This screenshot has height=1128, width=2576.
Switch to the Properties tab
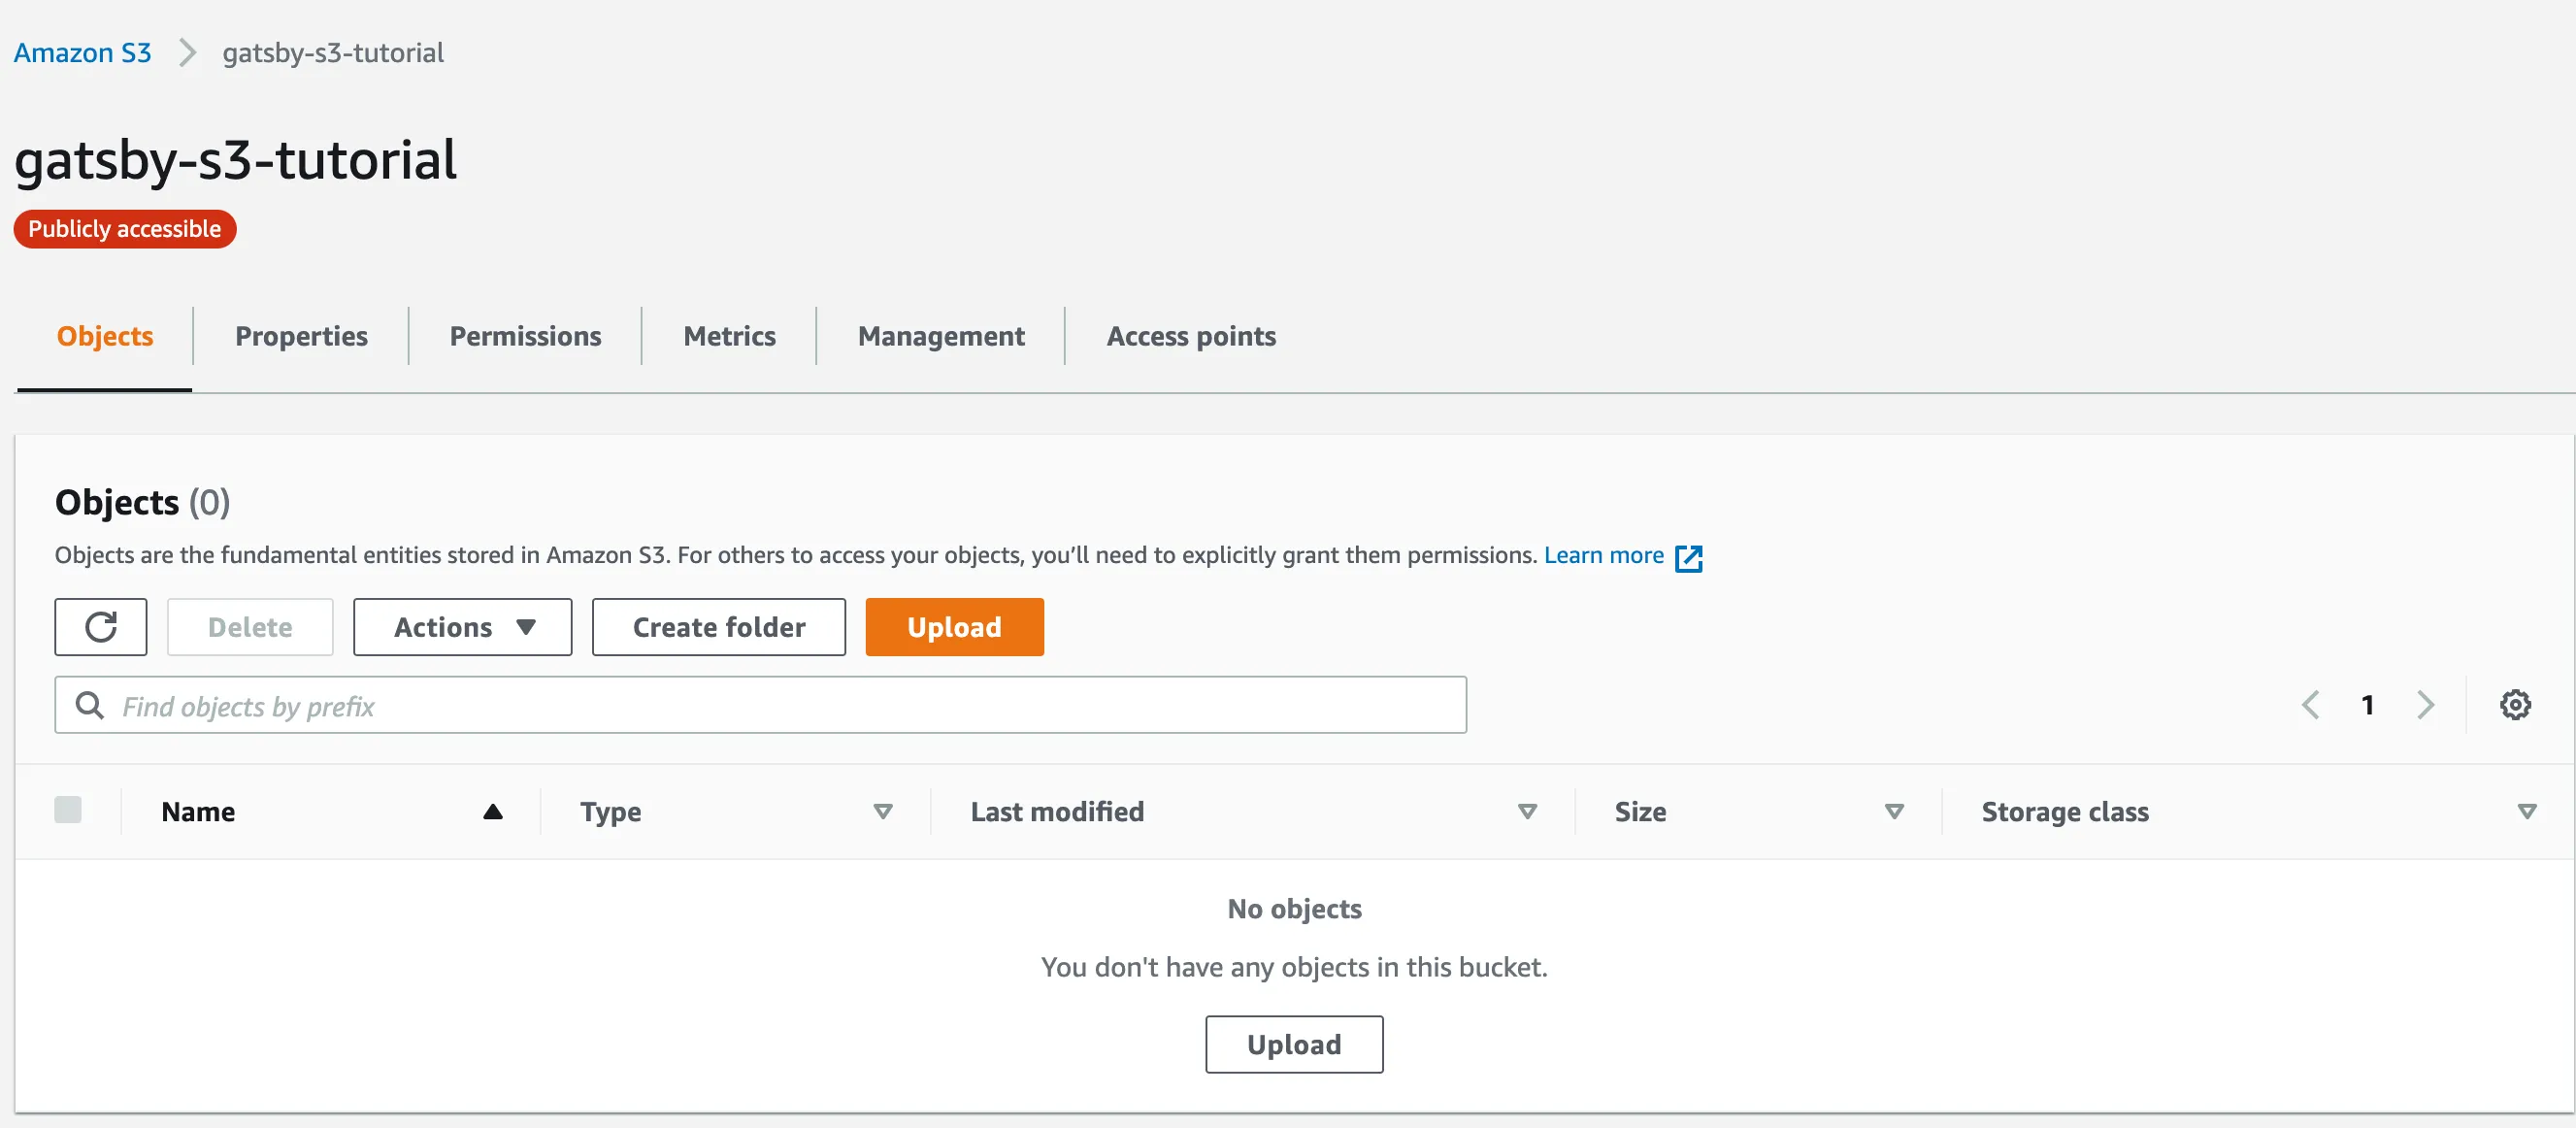pos(301,336)
